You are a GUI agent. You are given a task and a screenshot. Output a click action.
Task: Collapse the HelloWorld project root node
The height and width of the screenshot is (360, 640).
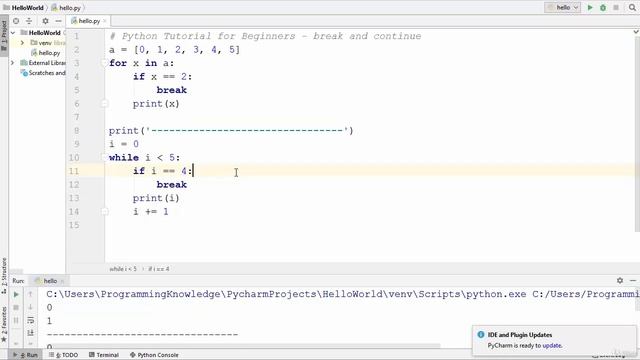(x=13, y=33)
